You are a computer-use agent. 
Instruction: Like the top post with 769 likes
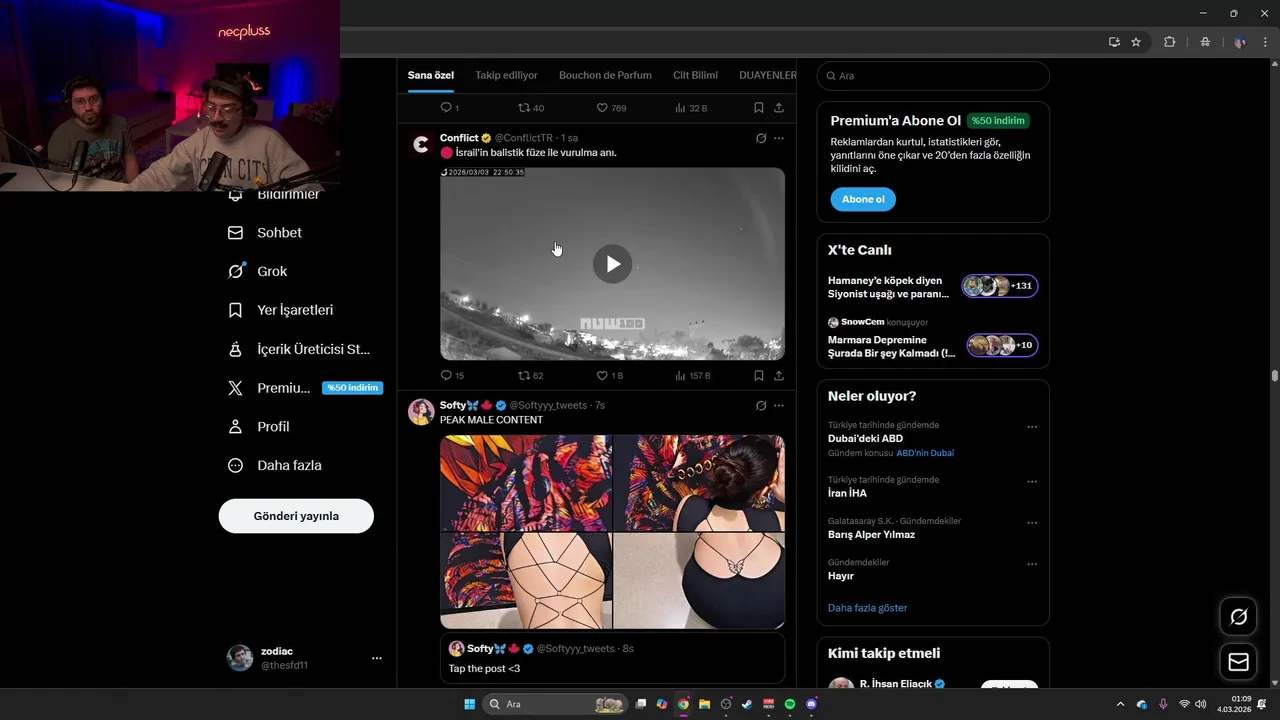611,108
